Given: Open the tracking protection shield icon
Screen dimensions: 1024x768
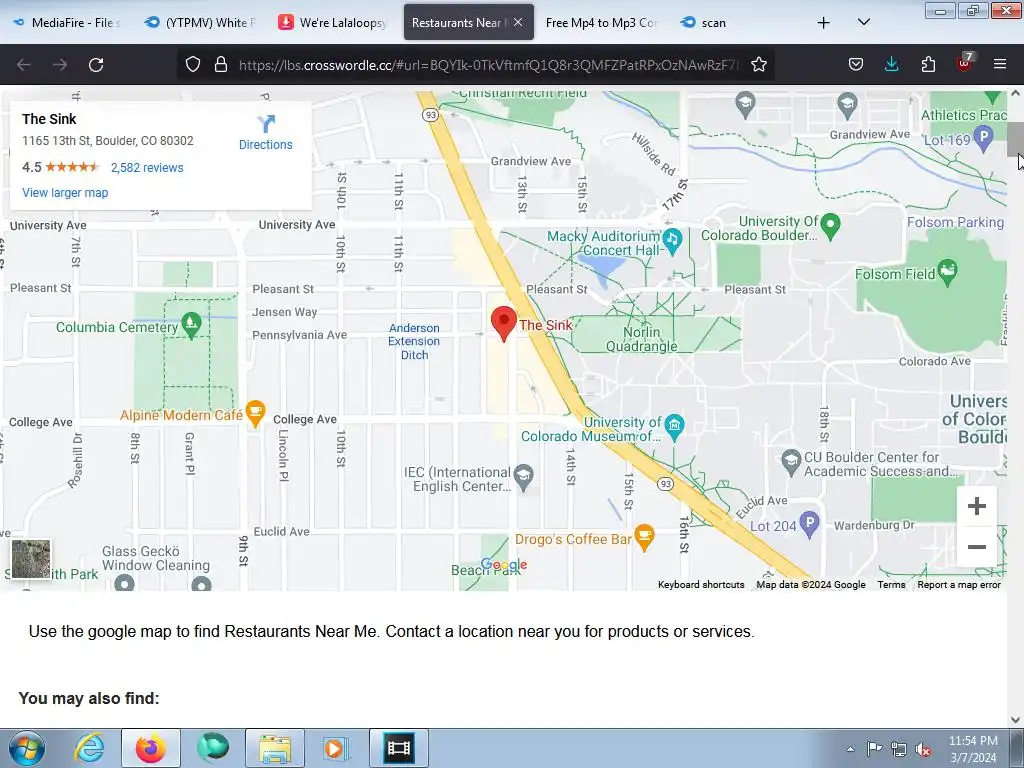Looking at the screenshot, I should tap(193, 65).
